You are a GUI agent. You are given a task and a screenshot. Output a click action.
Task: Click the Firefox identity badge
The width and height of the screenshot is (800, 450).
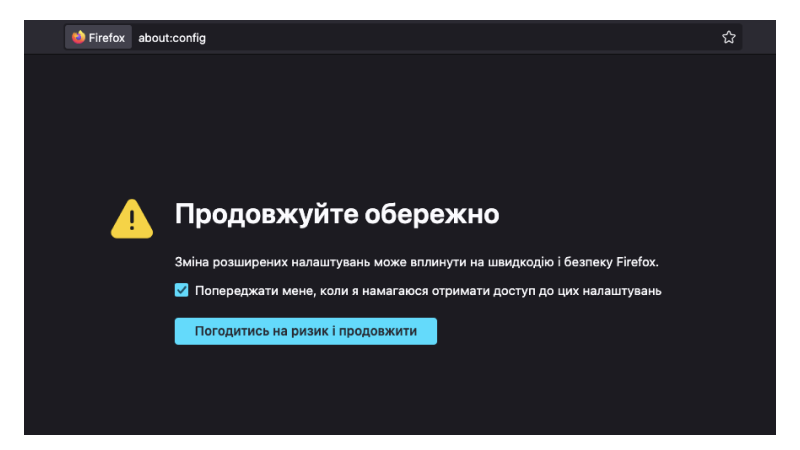[98, 37]
